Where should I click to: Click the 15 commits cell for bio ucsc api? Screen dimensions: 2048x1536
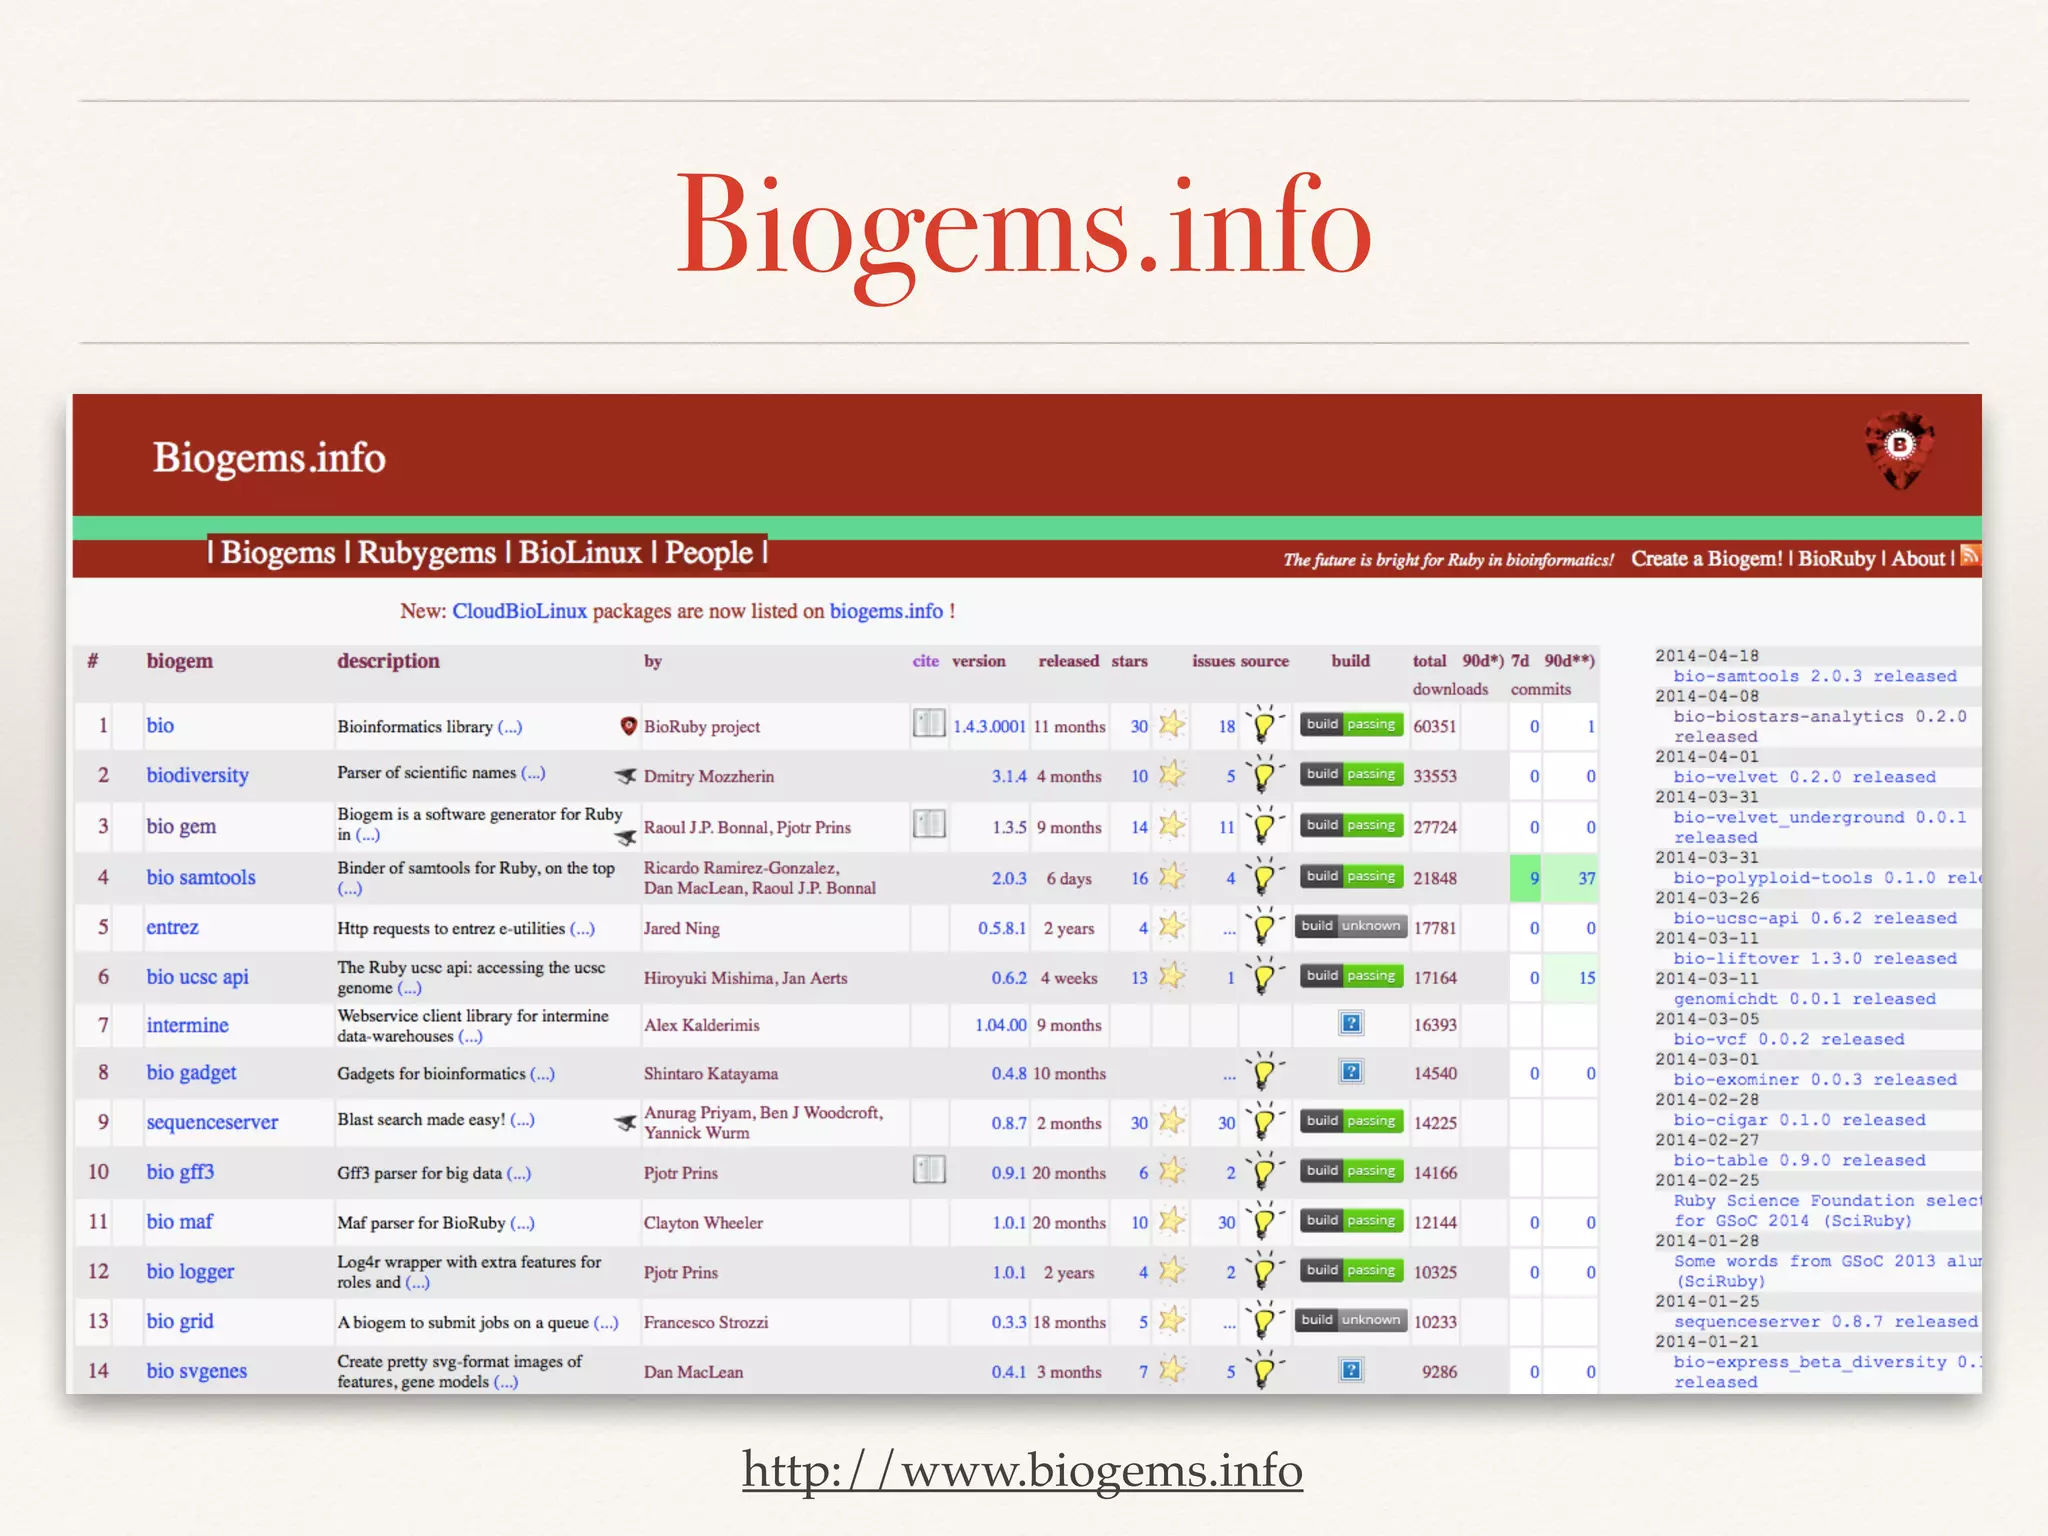click(1571, 978)
